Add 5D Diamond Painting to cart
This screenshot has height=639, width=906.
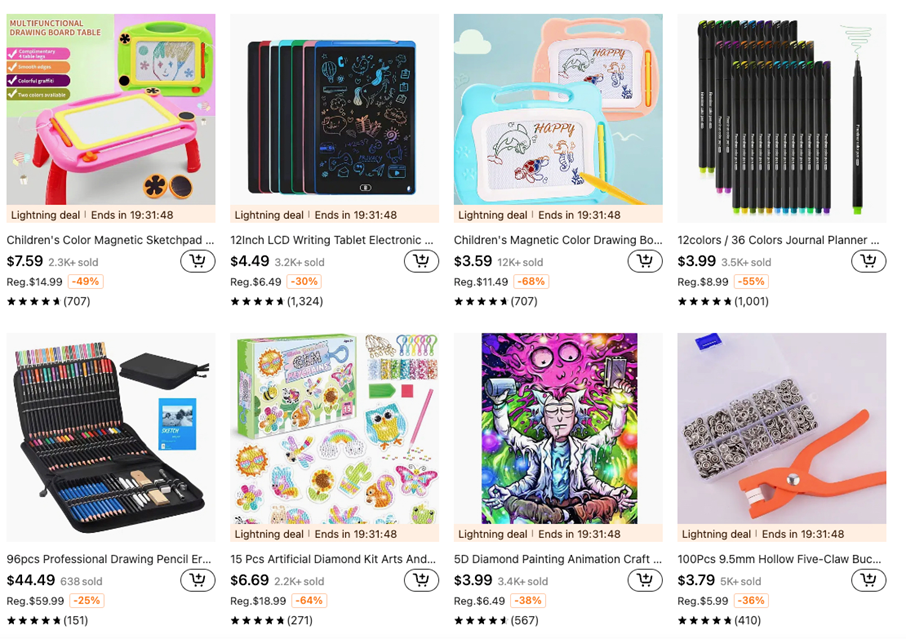click(x=645, y=580)
